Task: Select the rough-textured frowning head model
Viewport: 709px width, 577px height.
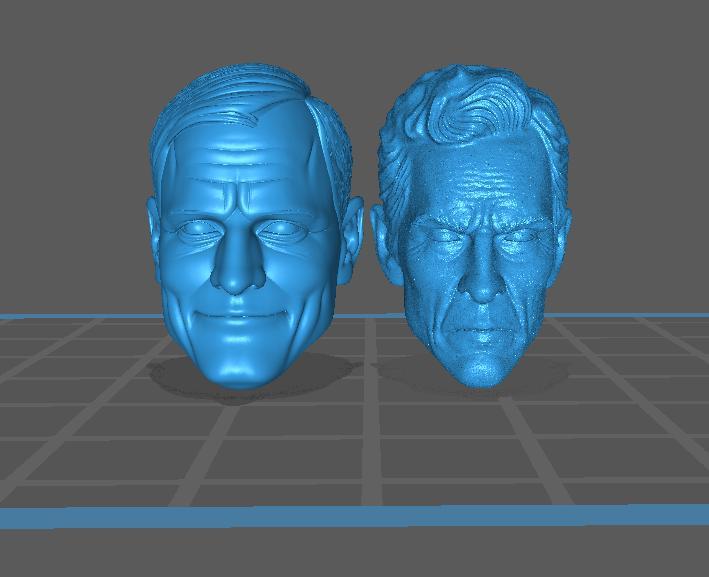Action: tap(471, 226)
